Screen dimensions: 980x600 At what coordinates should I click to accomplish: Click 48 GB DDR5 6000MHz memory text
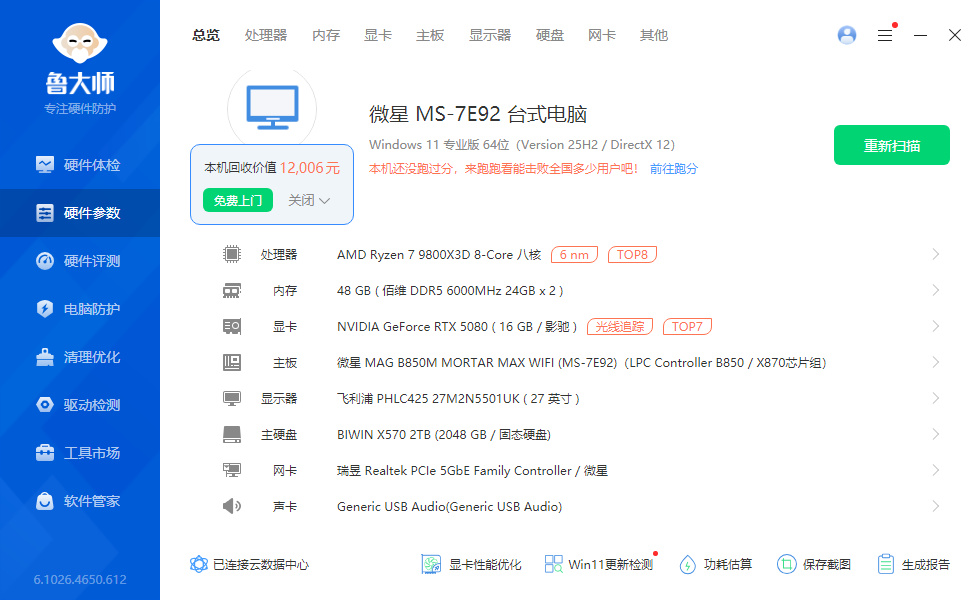[450, 291]
